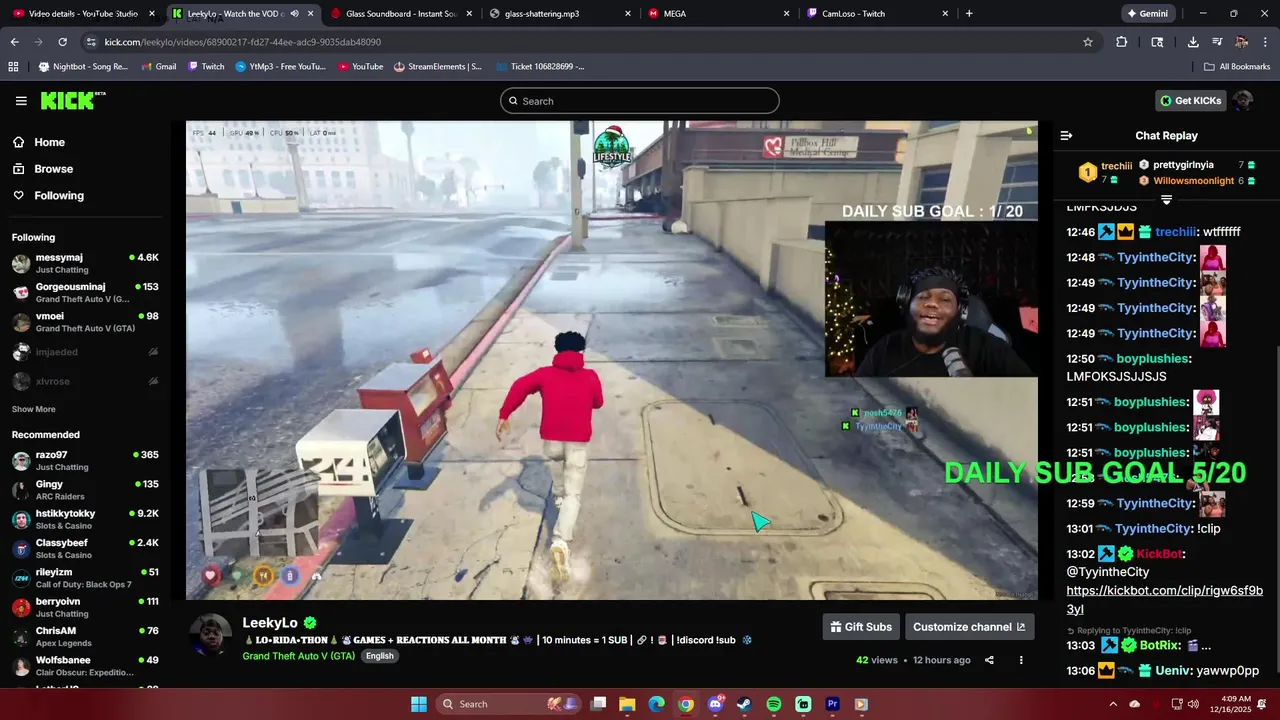Open Chrome extensions puzzle icon
Image resolution: width=1280 pixels, height=720 pixels.
click(x=1122, y=42)
